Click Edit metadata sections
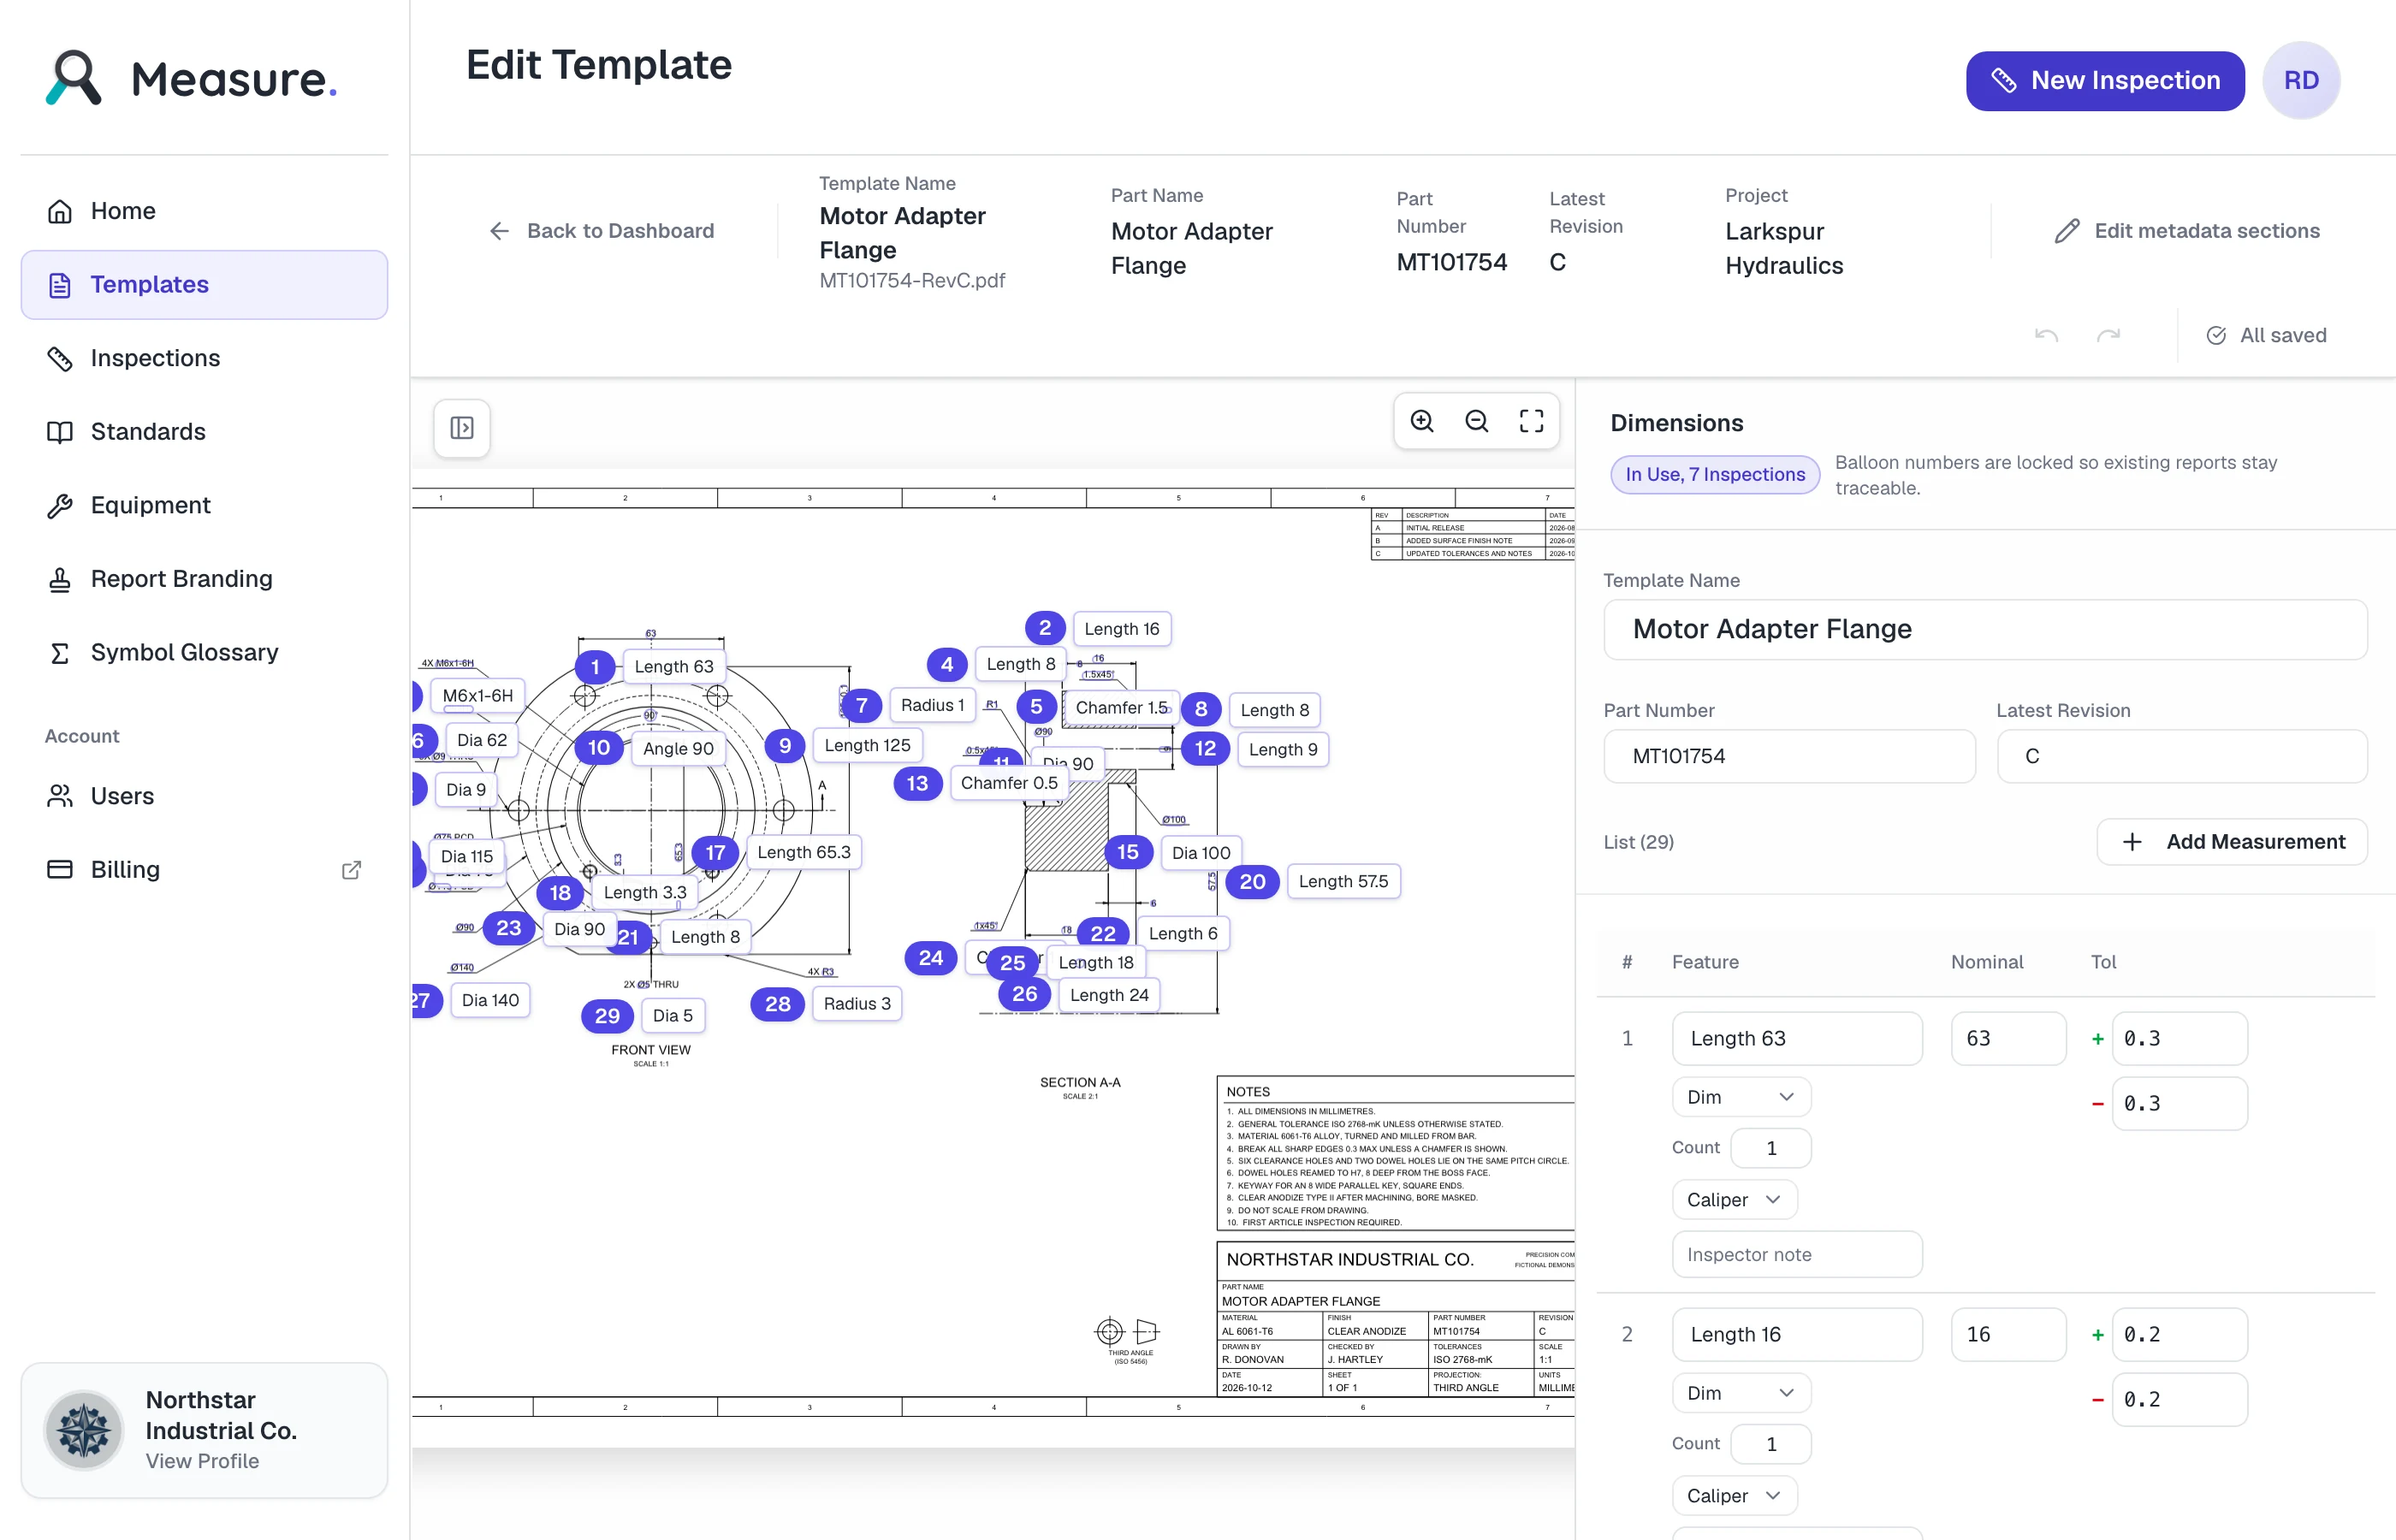Viewport: 2396px width, 1540px height. coord(2186,231)
